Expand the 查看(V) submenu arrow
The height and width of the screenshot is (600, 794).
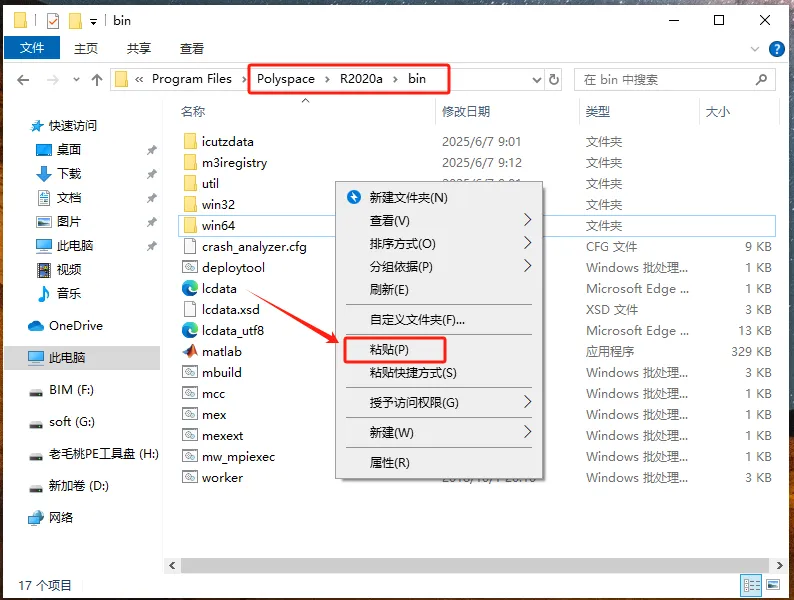tap(527, 220)
